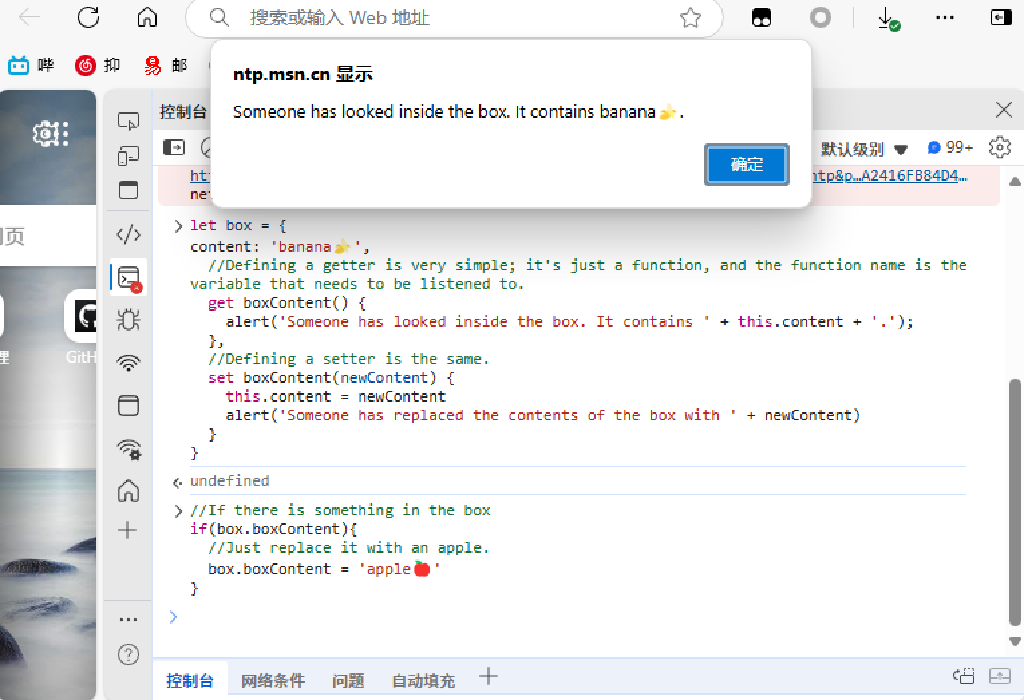Click the 'set boxContent(newContent) {' code line
1024x700 pixels.
click(331, 378)
